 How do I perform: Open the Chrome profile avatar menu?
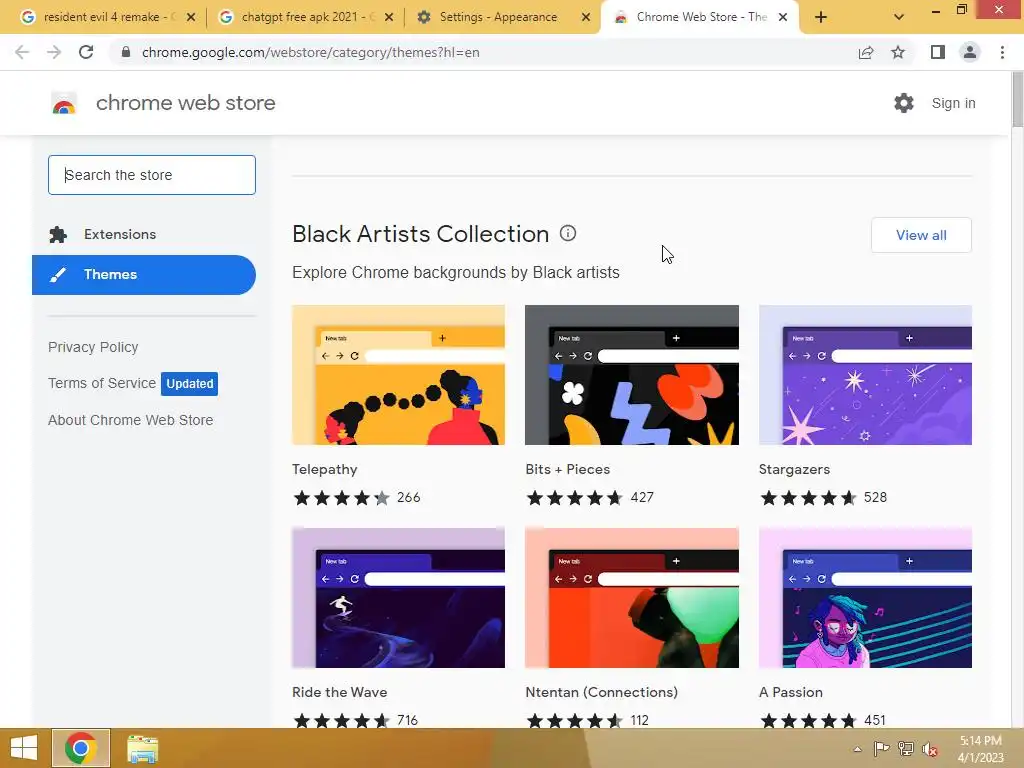[x=970, y=52]
